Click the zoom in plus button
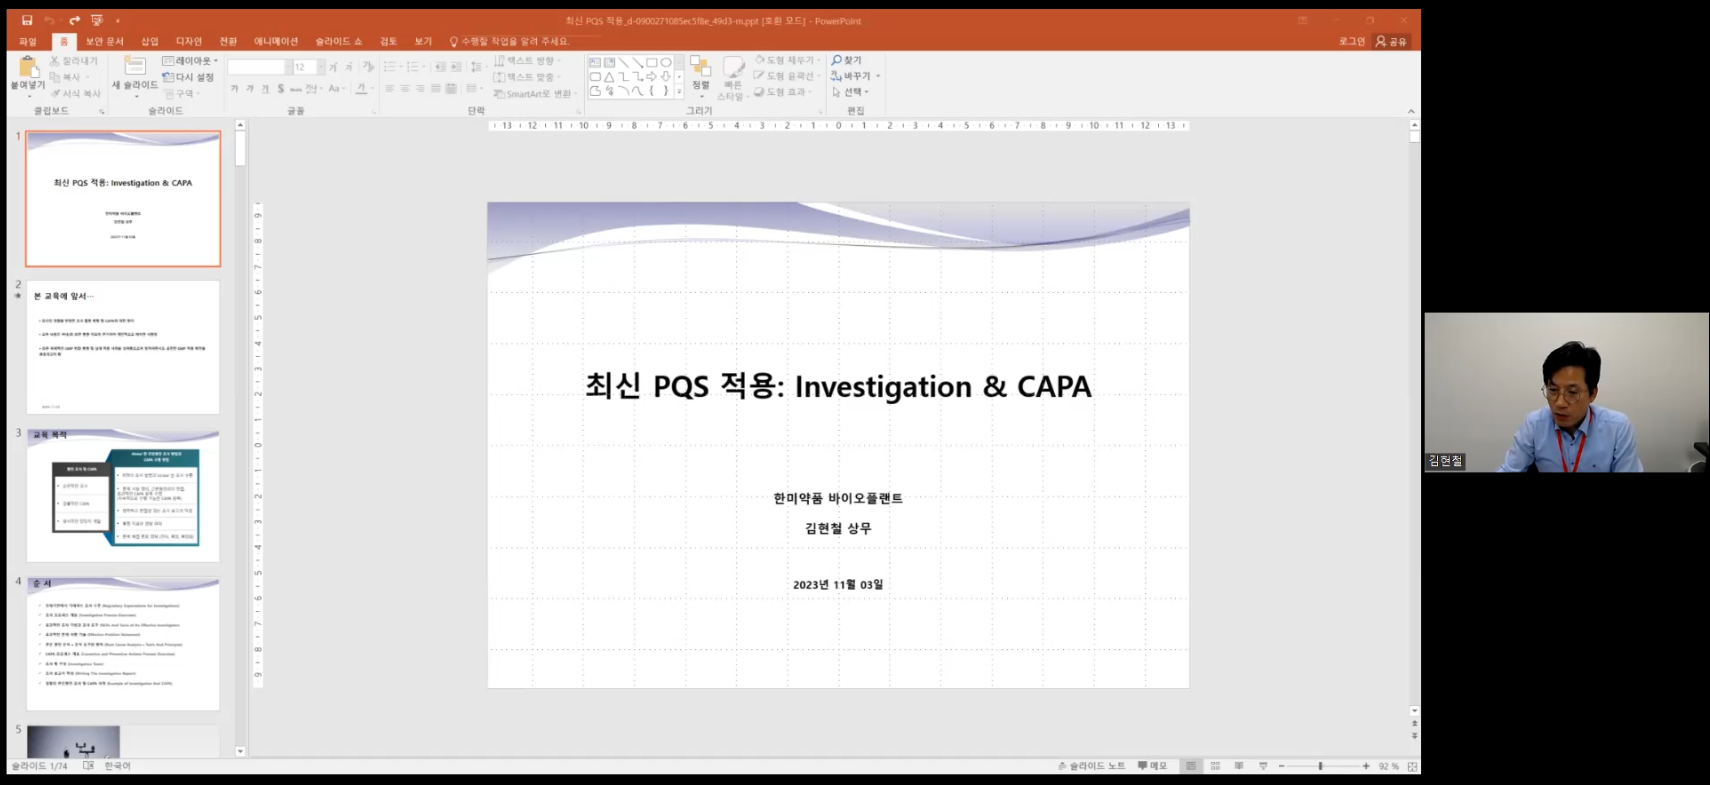The width and height of the screenshot is (1710, 785). [x=1366, y=766]
